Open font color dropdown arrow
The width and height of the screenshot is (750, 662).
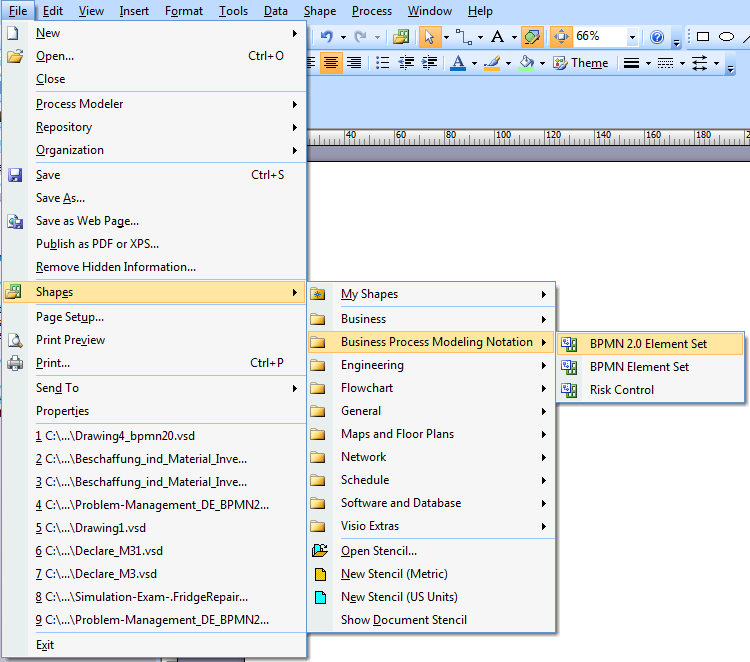coord(474,63)
